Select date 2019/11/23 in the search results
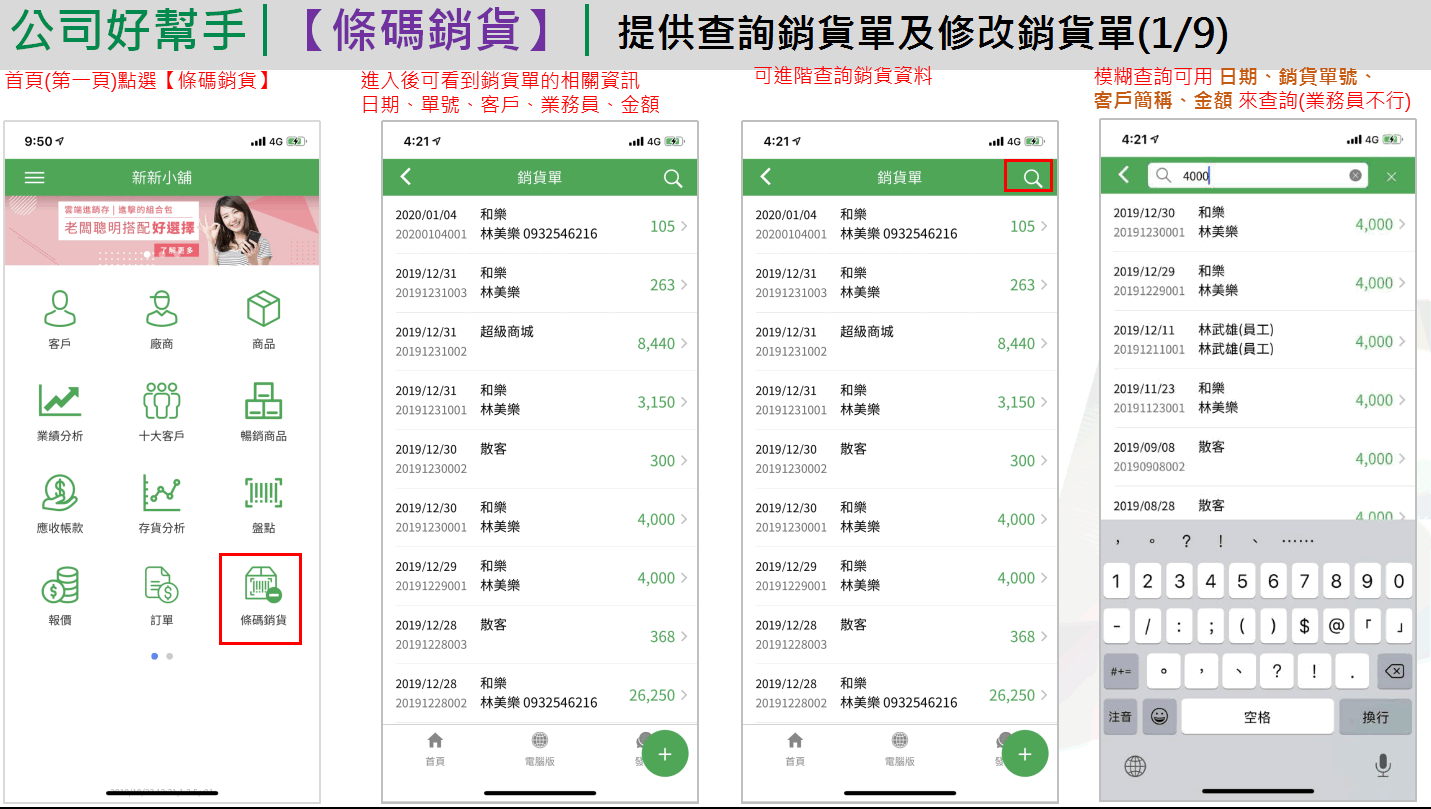This screenshot has width=1431, height=809. pyautogui.click(x=1144, y=388)
